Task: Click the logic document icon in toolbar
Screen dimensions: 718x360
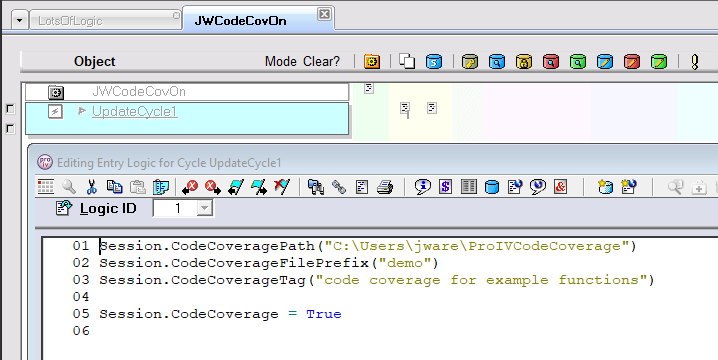Action: [x=362, y=187]
